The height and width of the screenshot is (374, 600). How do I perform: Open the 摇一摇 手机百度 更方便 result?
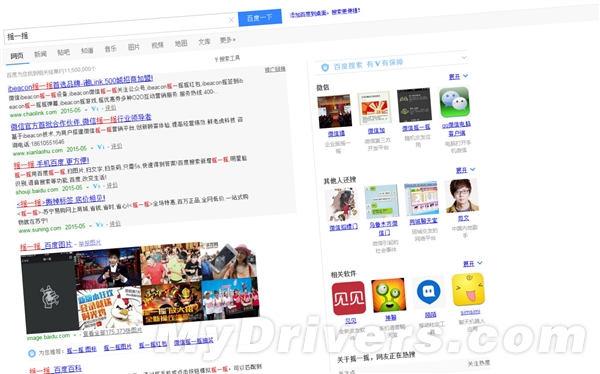[51, 163]
